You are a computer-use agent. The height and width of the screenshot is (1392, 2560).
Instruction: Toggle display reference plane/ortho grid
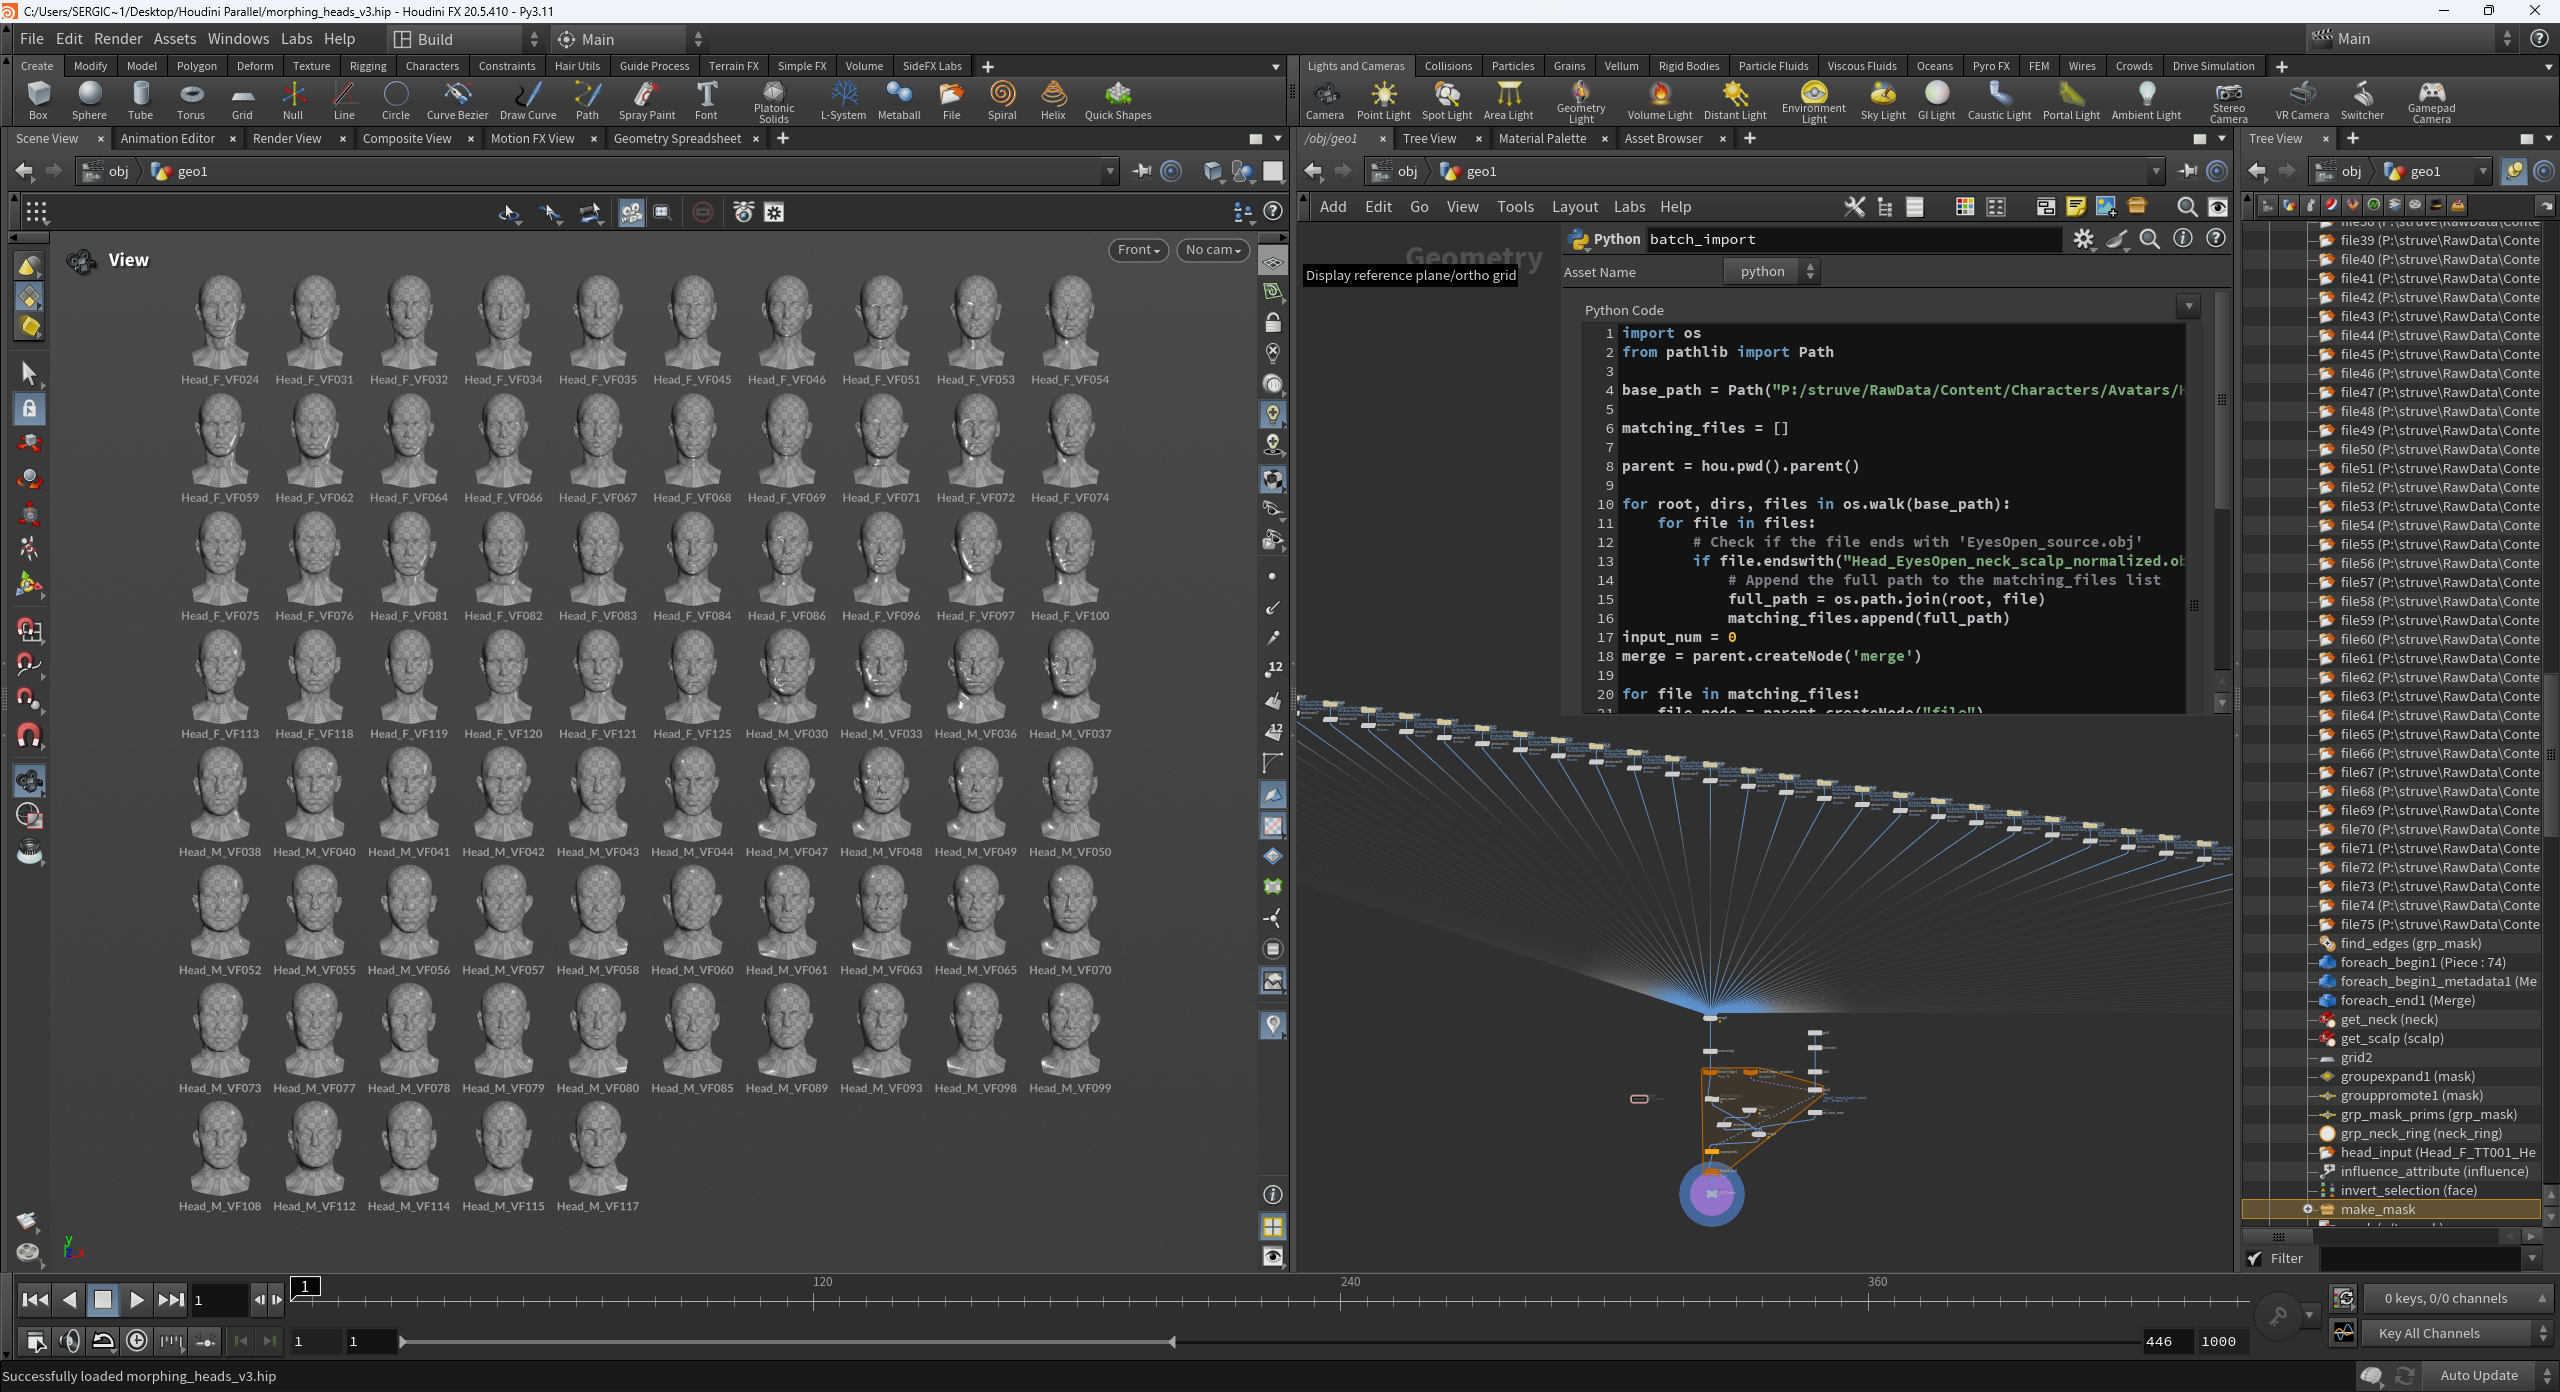click(1273, 263)
